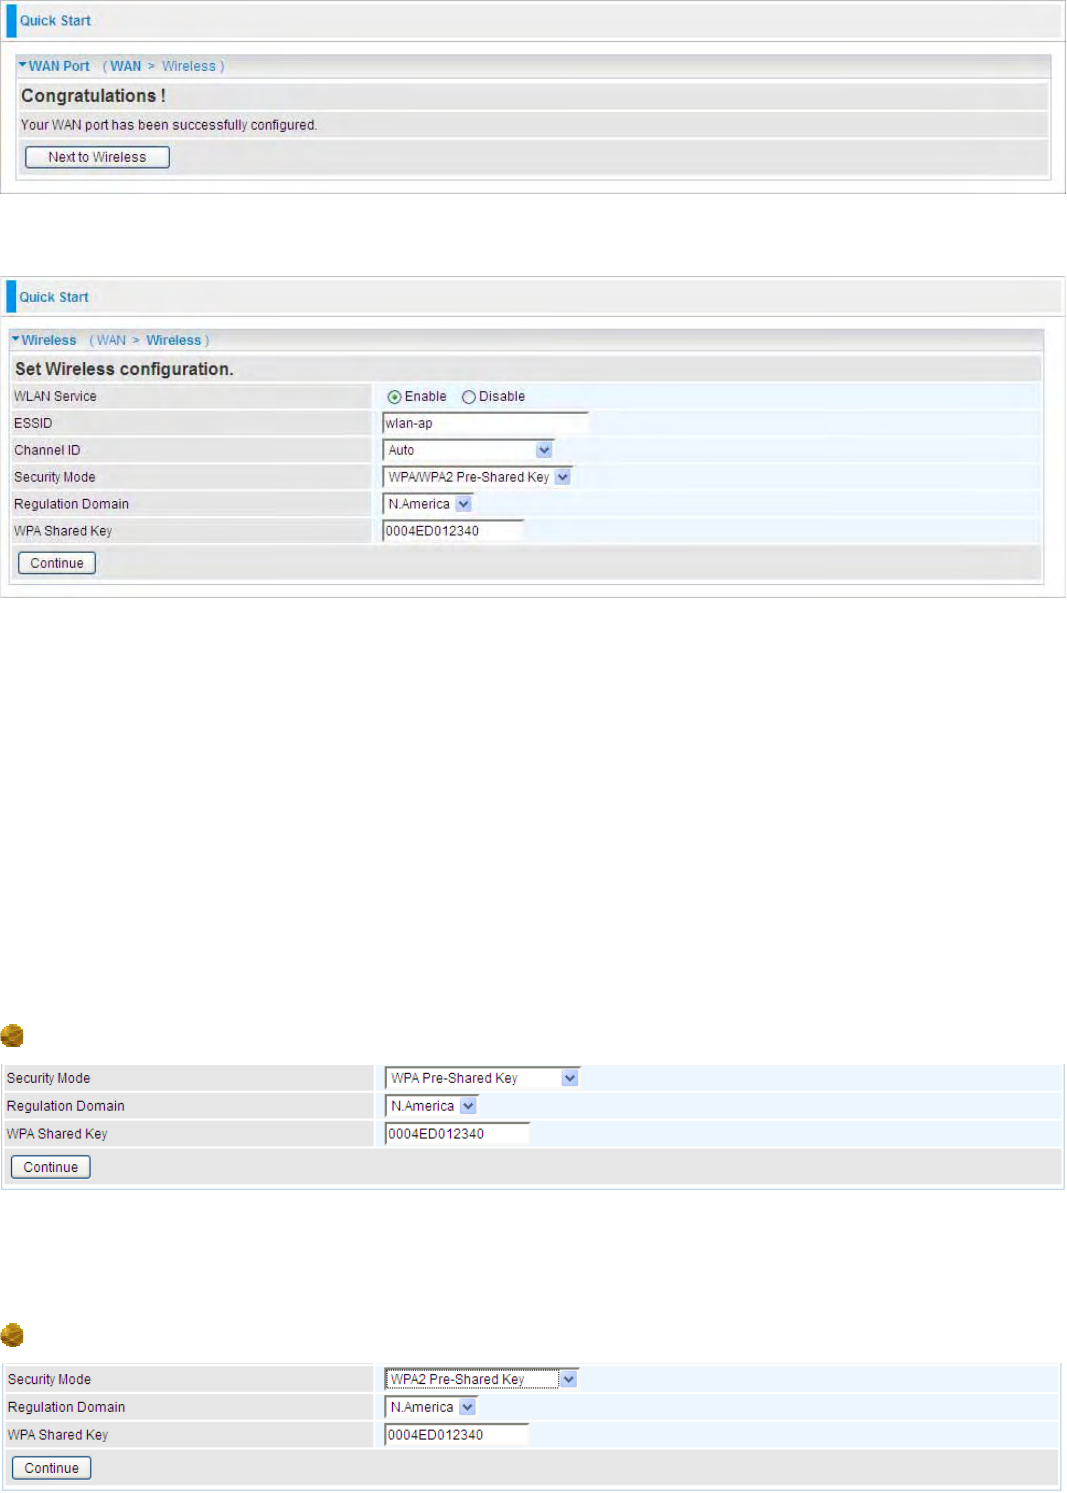Image resolution: width=1067 pixels, height=1493 pixels.
Task: Open the WPA/WPA2 Pre-Shared Key security mode dropdown
Action: tap(477, 477)
